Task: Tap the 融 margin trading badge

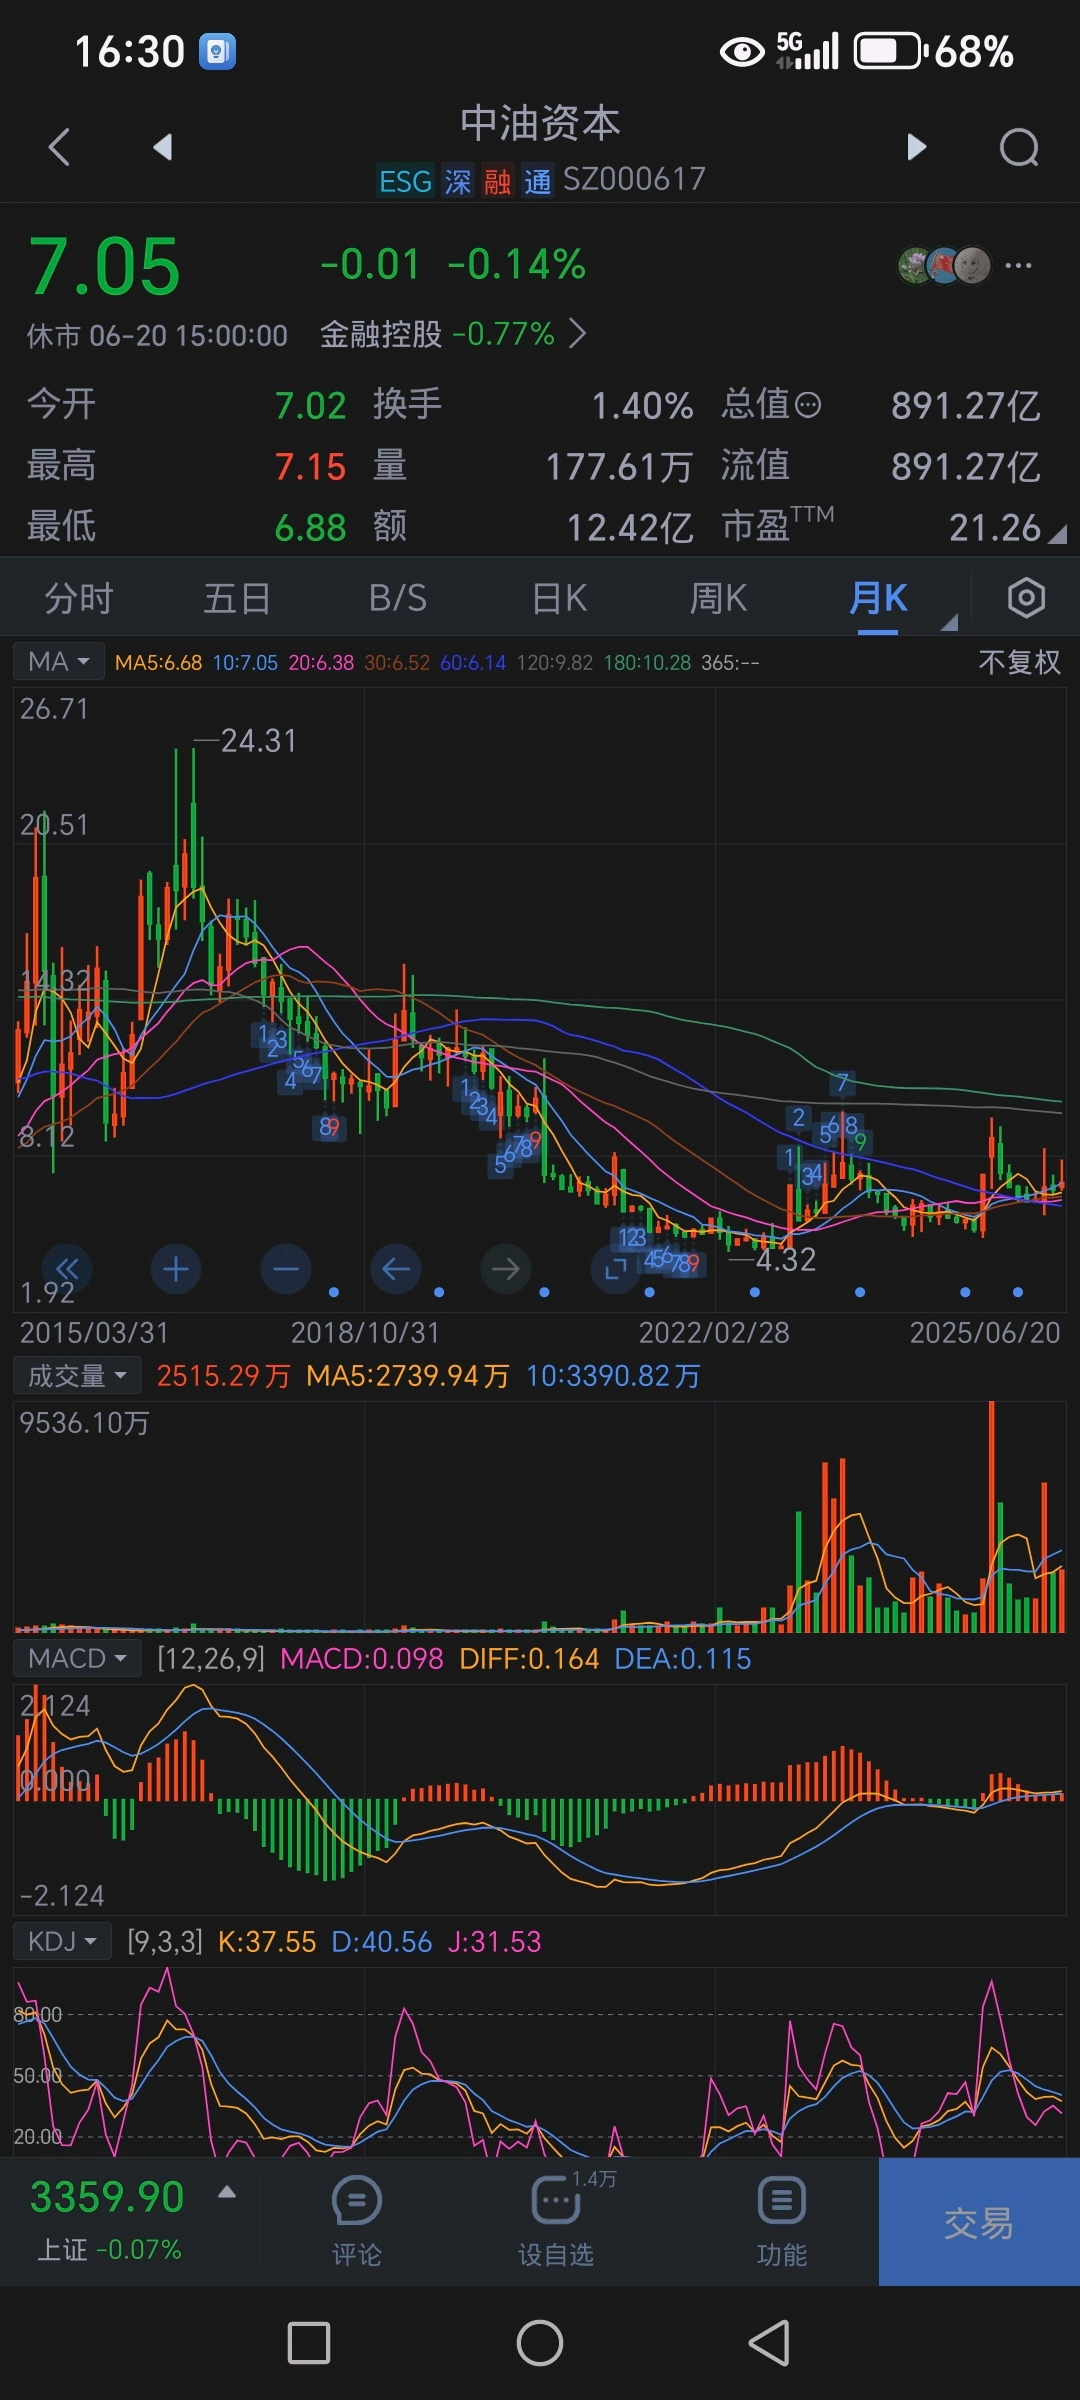Action: (x=497, y=181)
